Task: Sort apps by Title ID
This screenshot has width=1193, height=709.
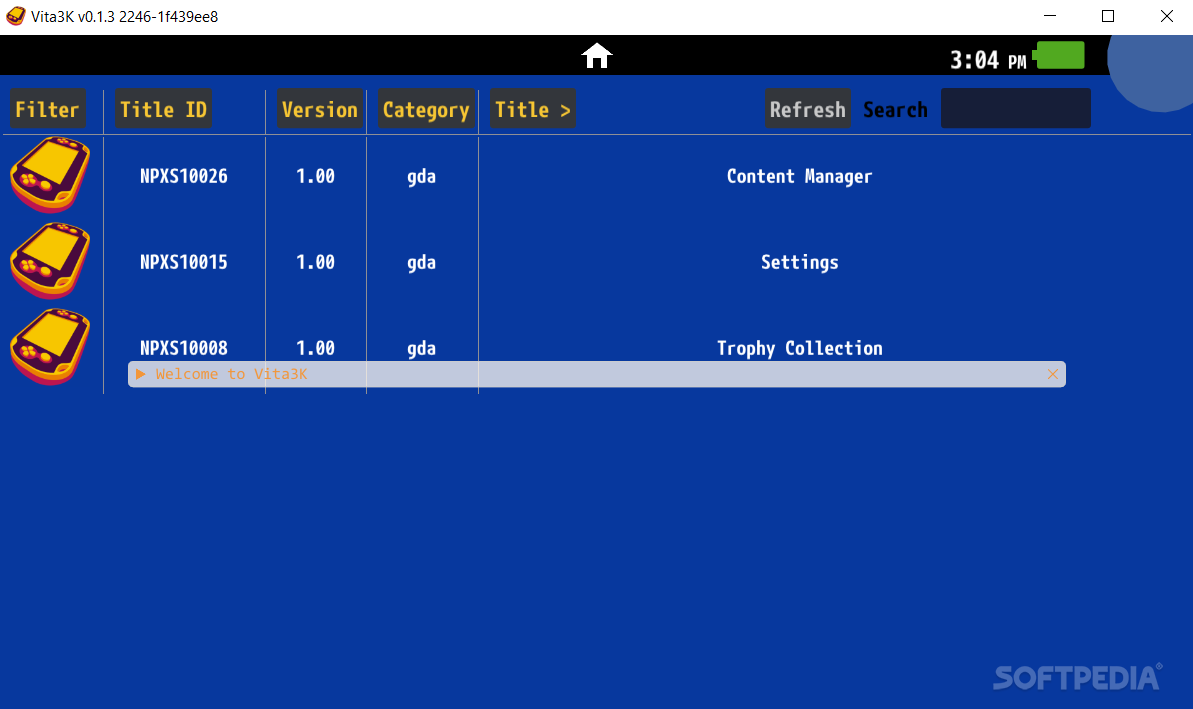Action: [164, 109]
